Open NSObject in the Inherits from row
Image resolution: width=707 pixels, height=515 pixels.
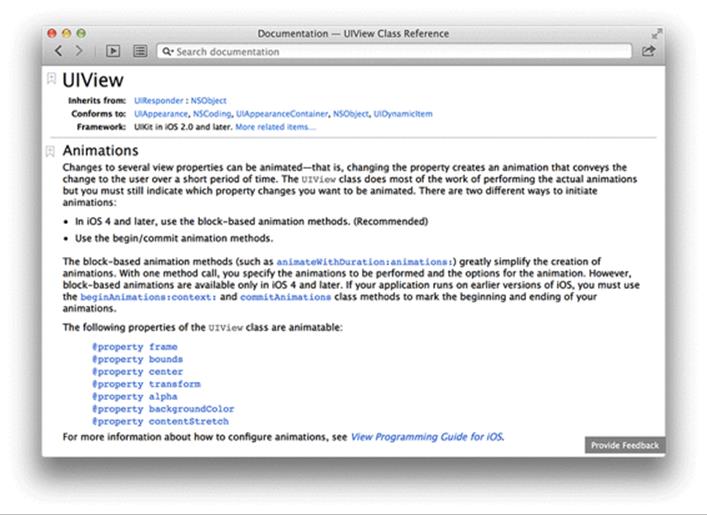click(x=208, y=101)
